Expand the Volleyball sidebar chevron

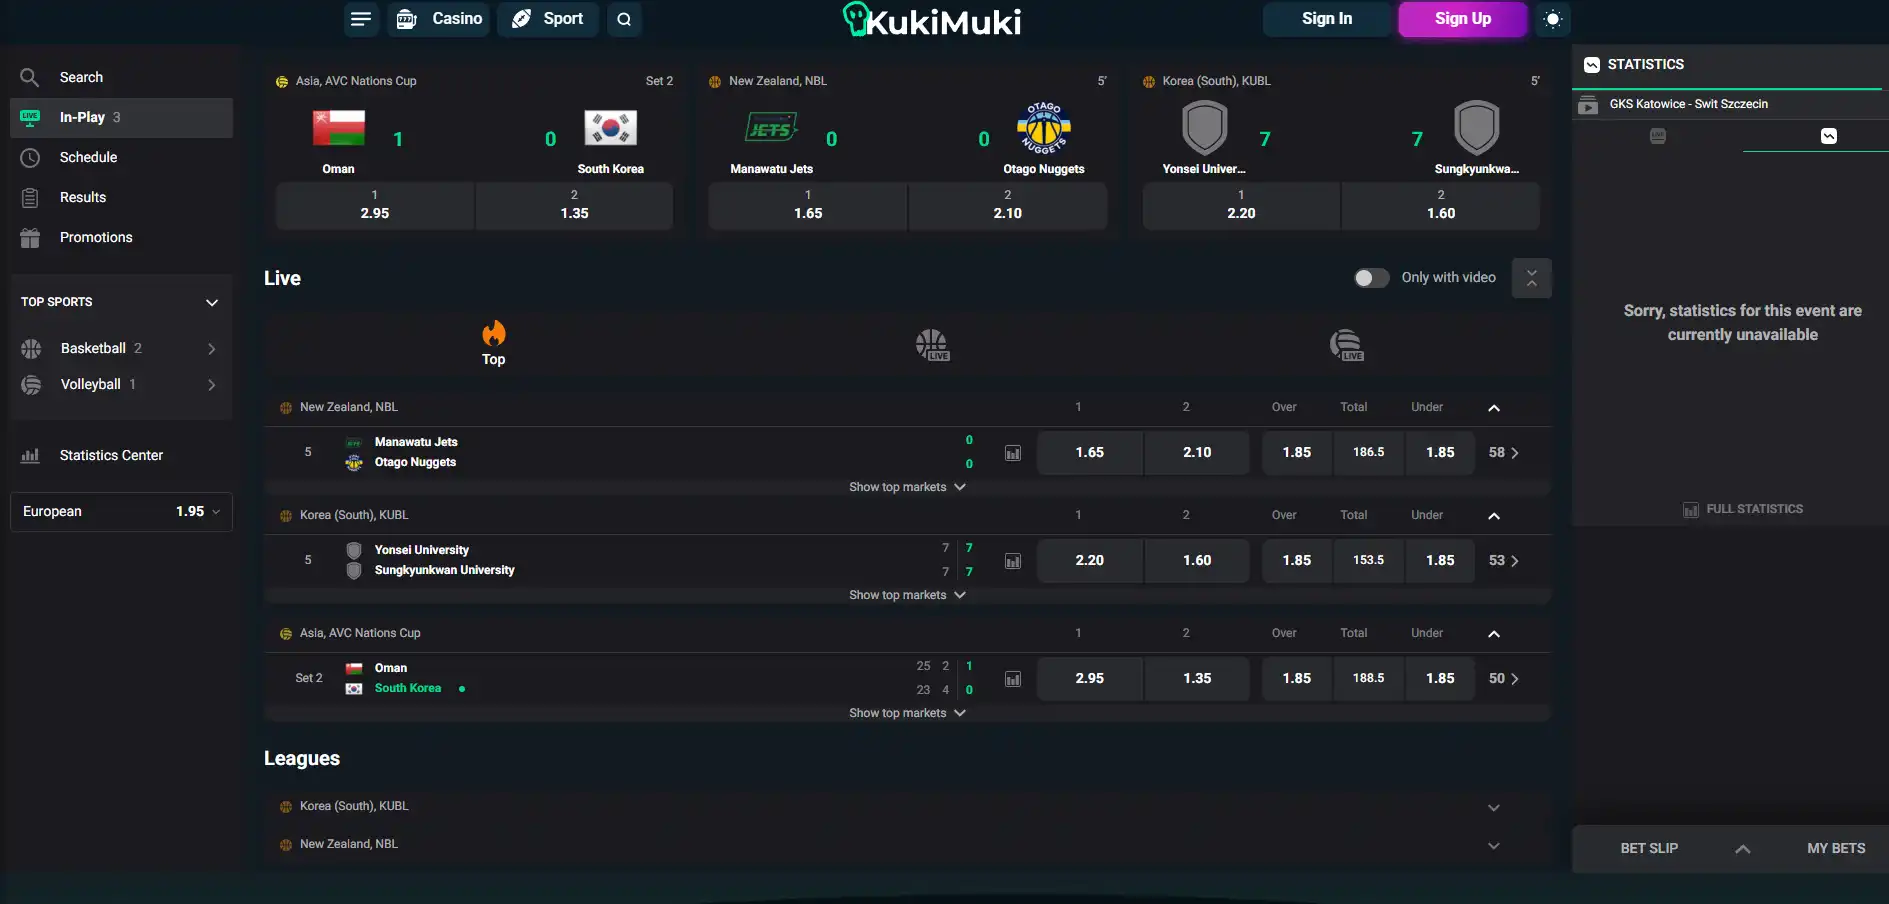pyautogui.click(x=211, y=385)
